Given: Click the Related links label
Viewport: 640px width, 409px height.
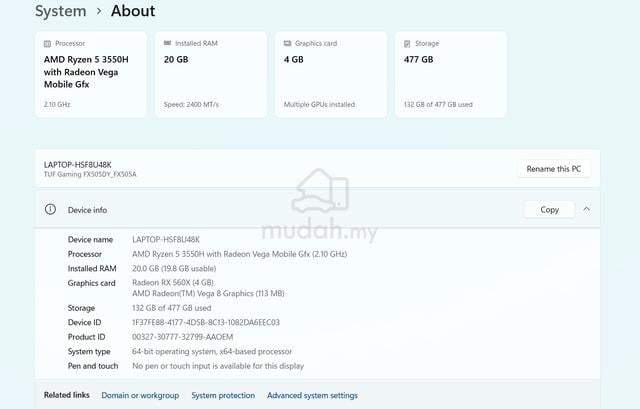Looking at the screenshot, I should (x=67, y=395).
